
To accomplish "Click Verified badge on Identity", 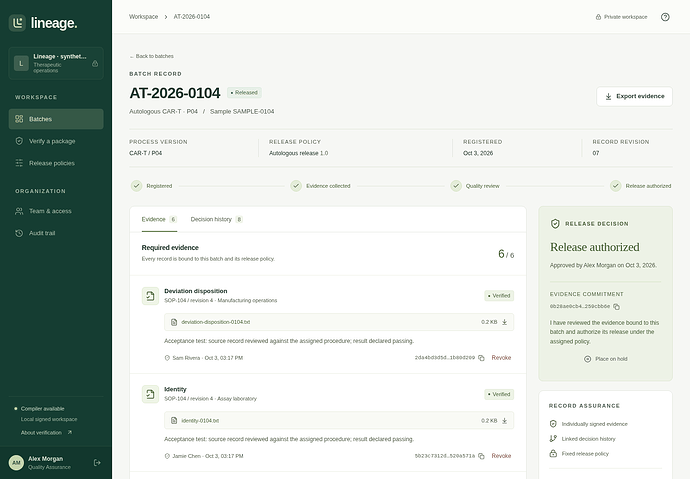I will tap(499, 394).
